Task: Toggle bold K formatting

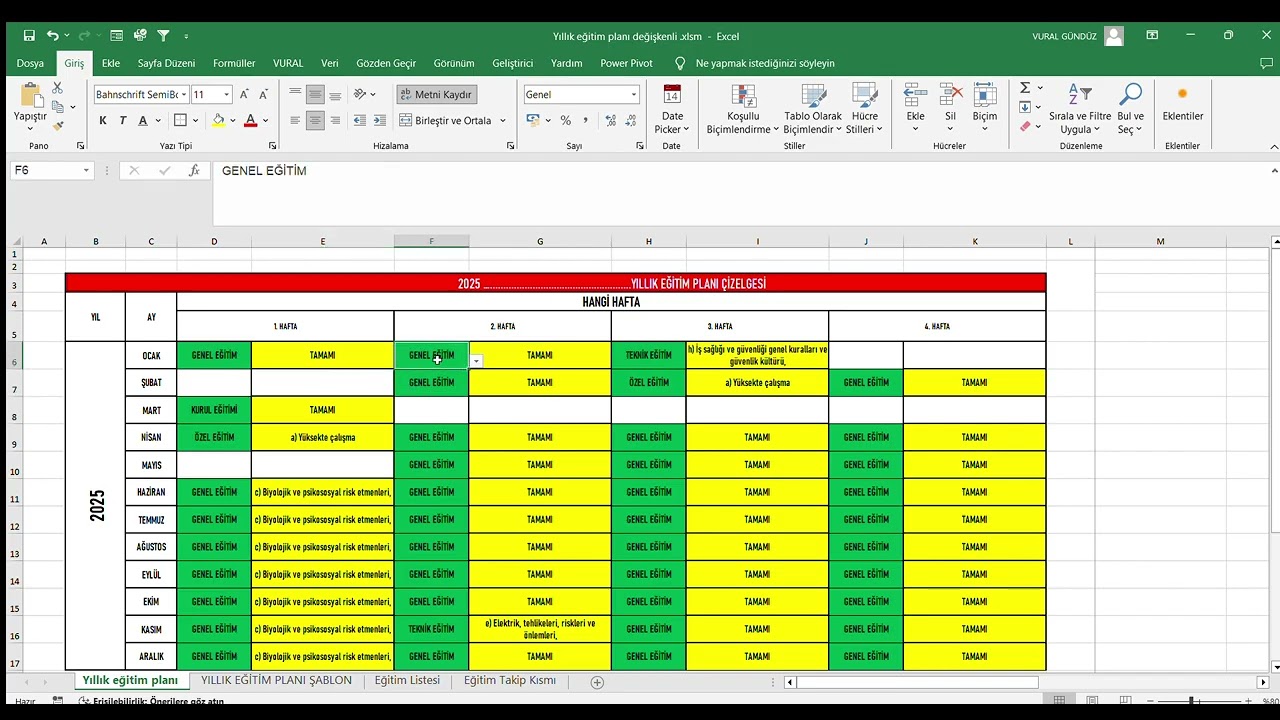Action: click(x=103, y=120)
